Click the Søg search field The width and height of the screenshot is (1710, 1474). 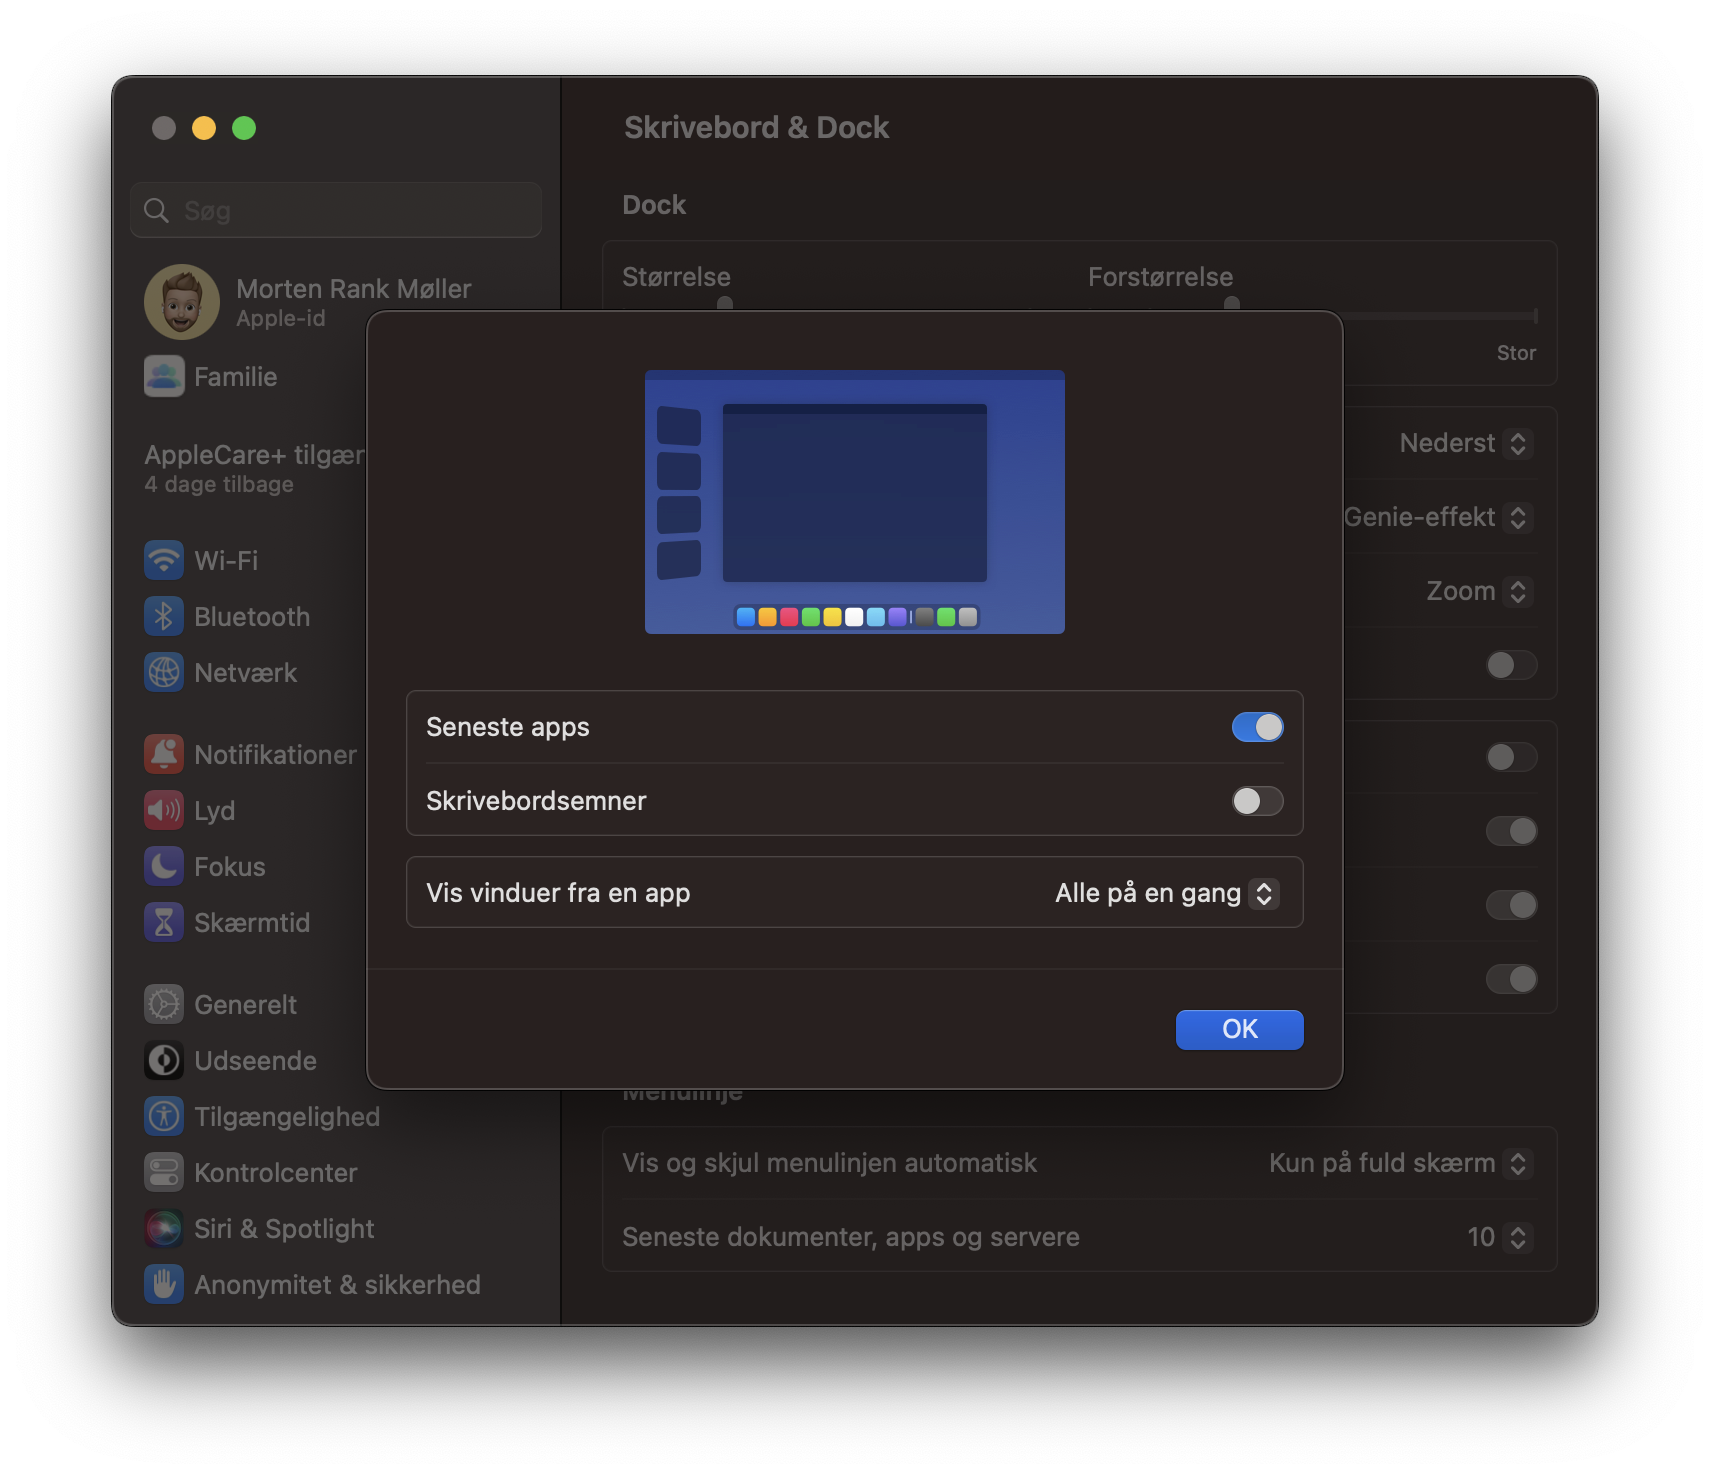[x=336, y=210]
